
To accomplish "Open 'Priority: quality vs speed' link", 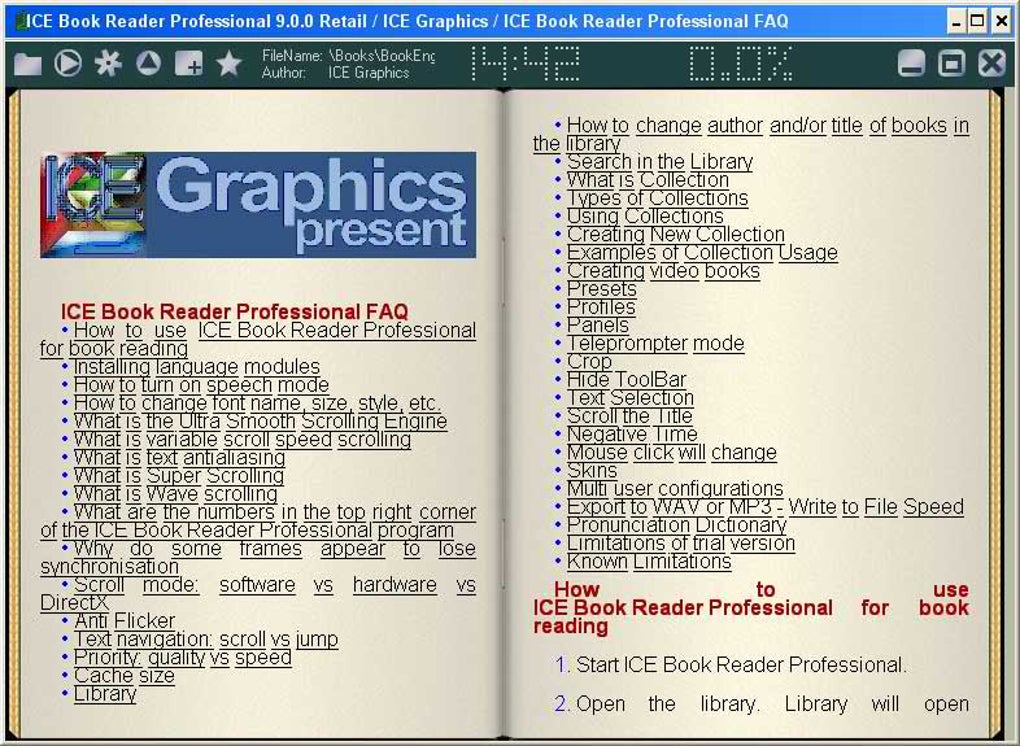I will [x=183, y=658].
